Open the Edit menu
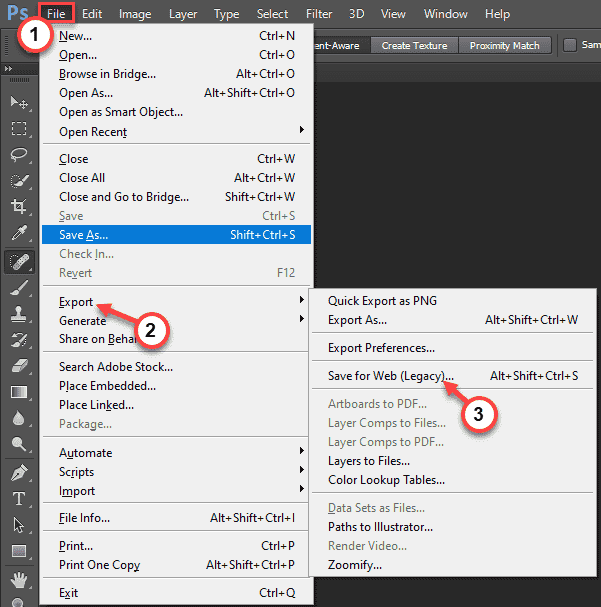This screenshot has width=601, height=607. tap(92, 14)
